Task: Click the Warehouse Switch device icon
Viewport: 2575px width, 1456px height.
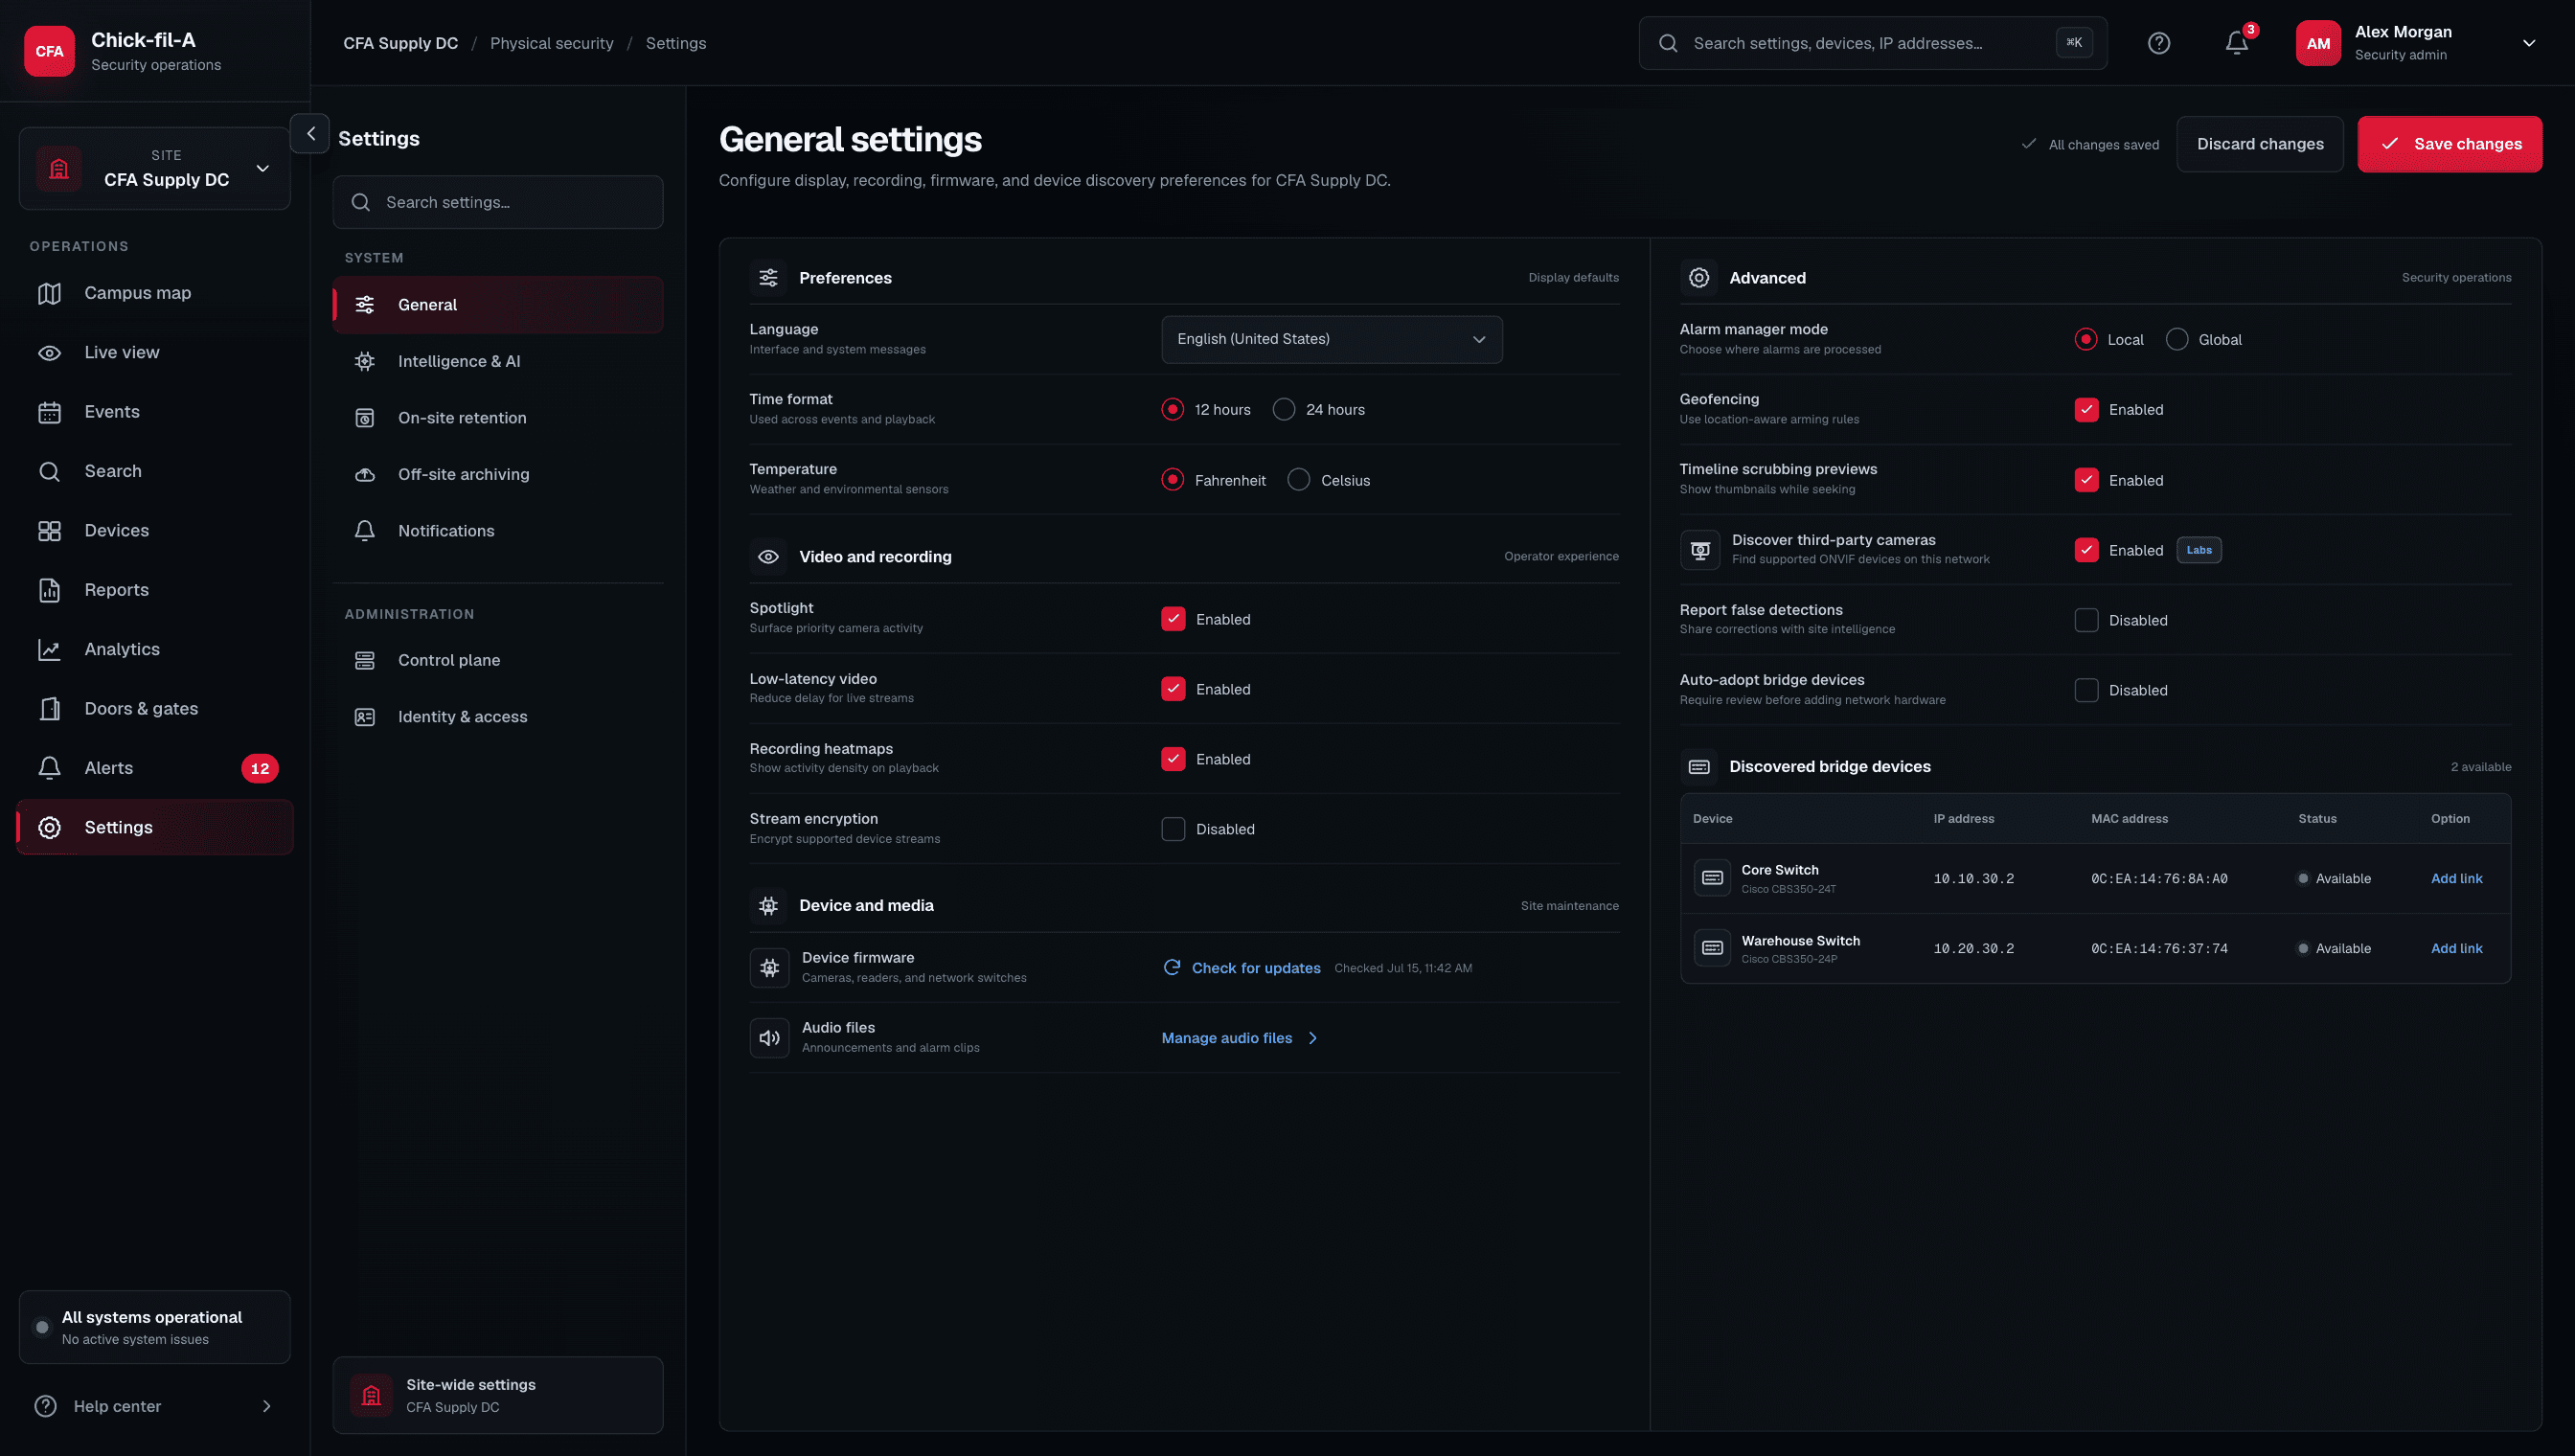Action: (x=1711, y=947)
